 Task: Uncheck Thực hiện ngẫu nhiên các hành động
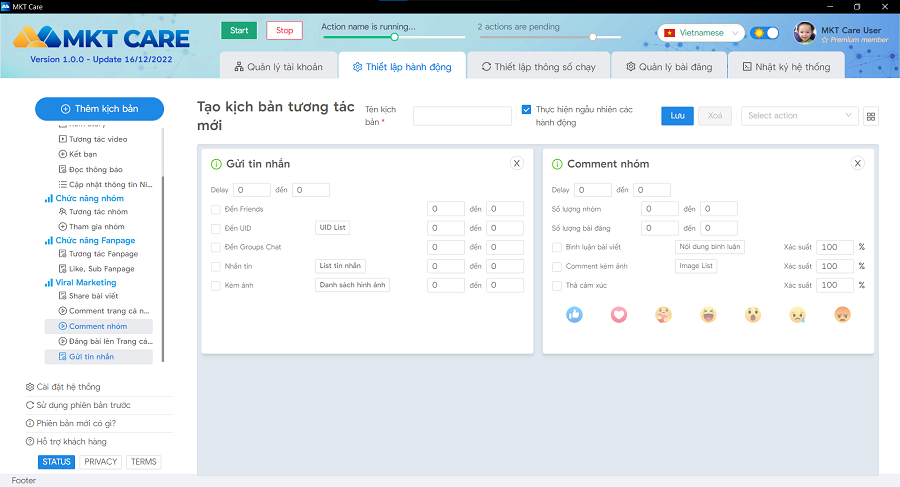point(526,110)
